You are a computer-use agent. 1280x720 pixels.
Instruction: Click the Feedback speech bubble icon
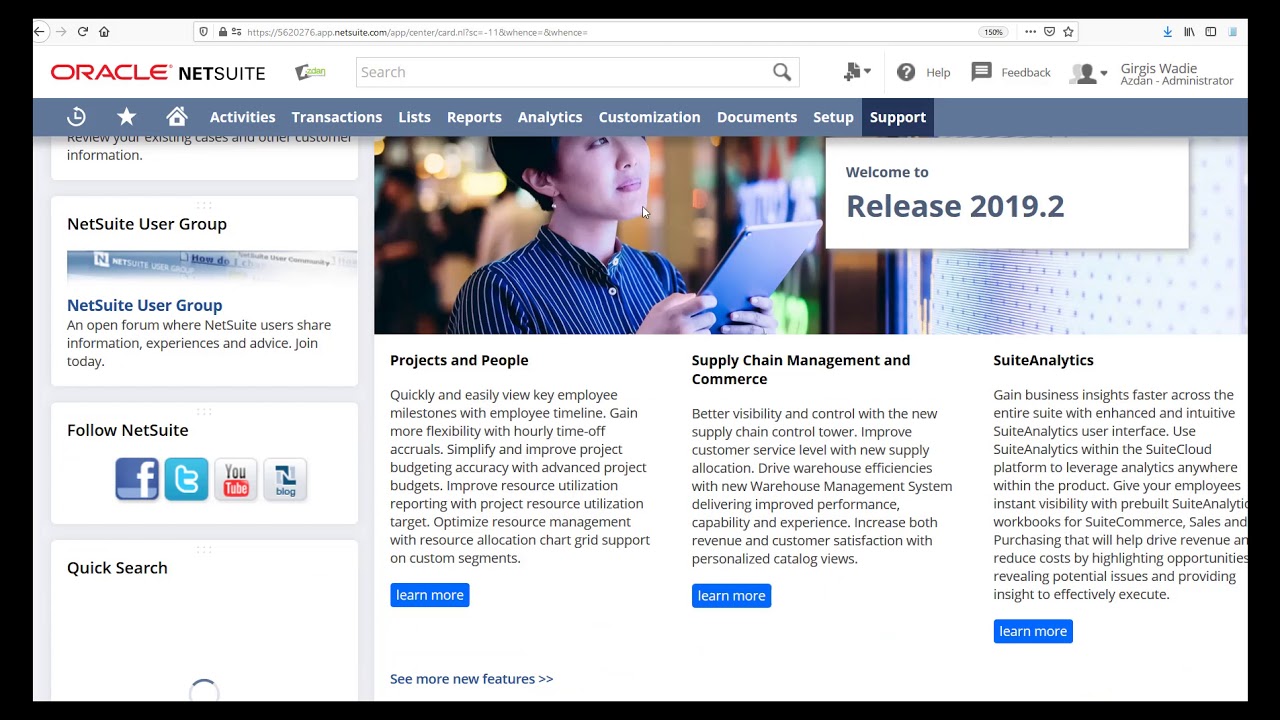pos(981,72)
